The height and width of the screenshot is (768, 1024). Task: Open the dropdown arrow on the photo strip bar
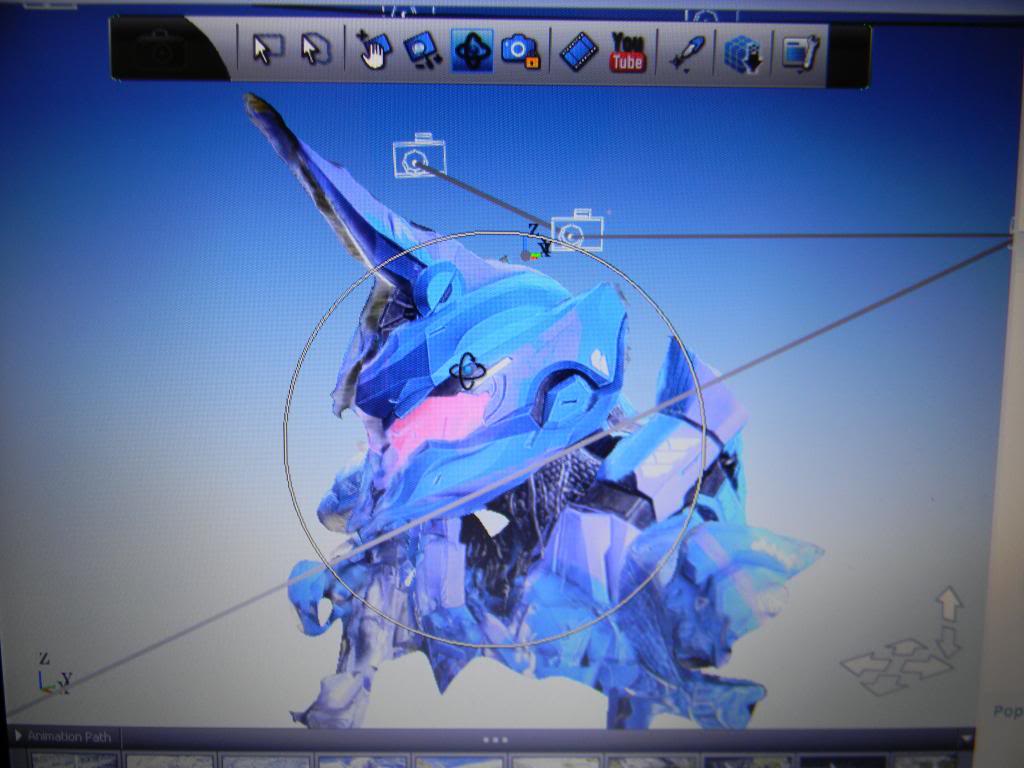[965, 739]
